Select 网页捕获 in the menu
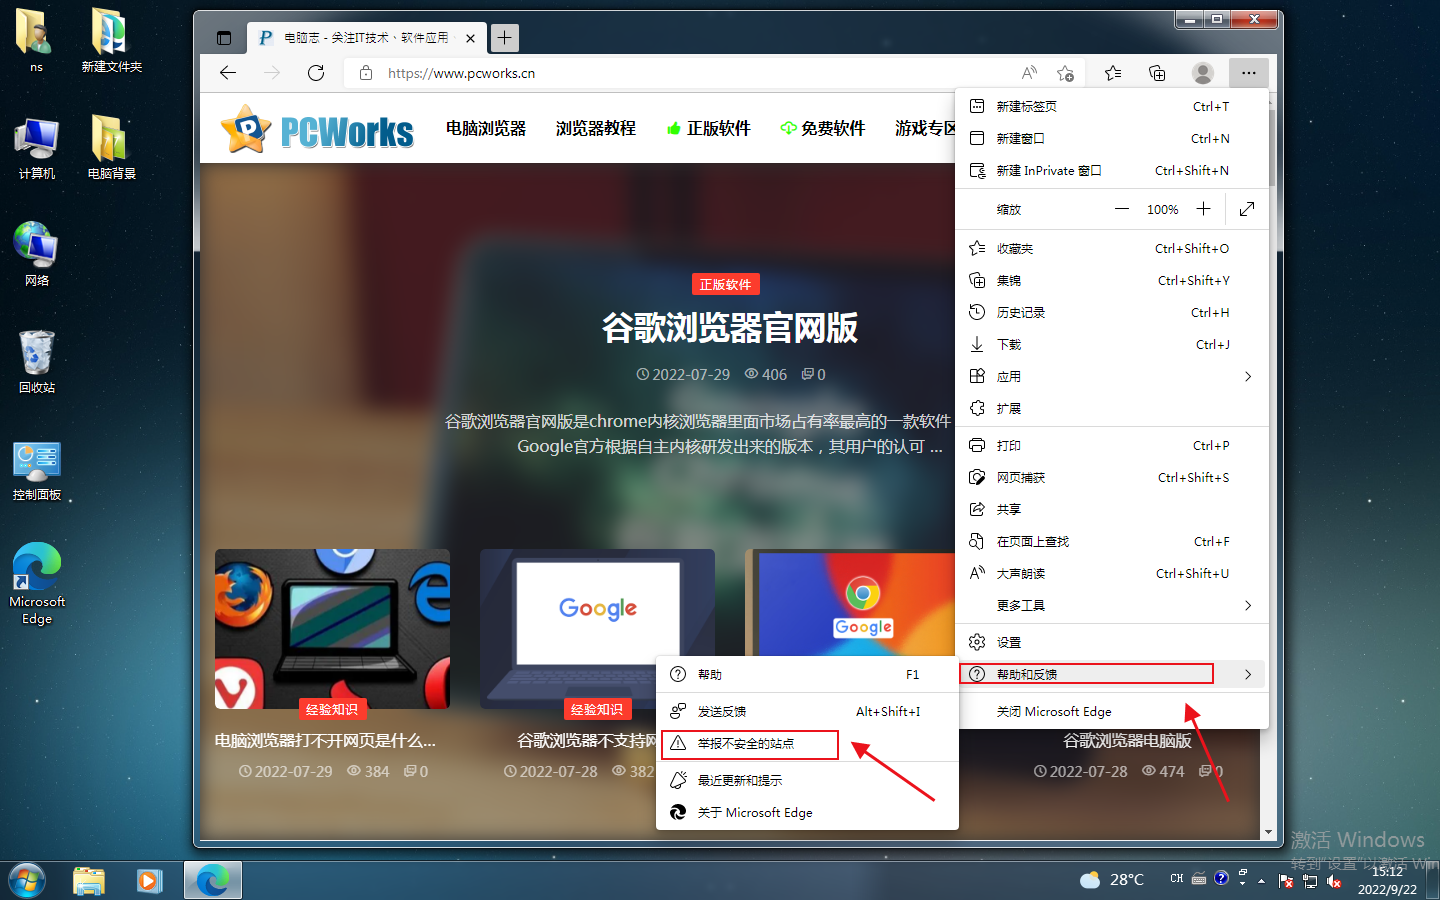Screen dimensions: 1440x900 point(1112,477)
